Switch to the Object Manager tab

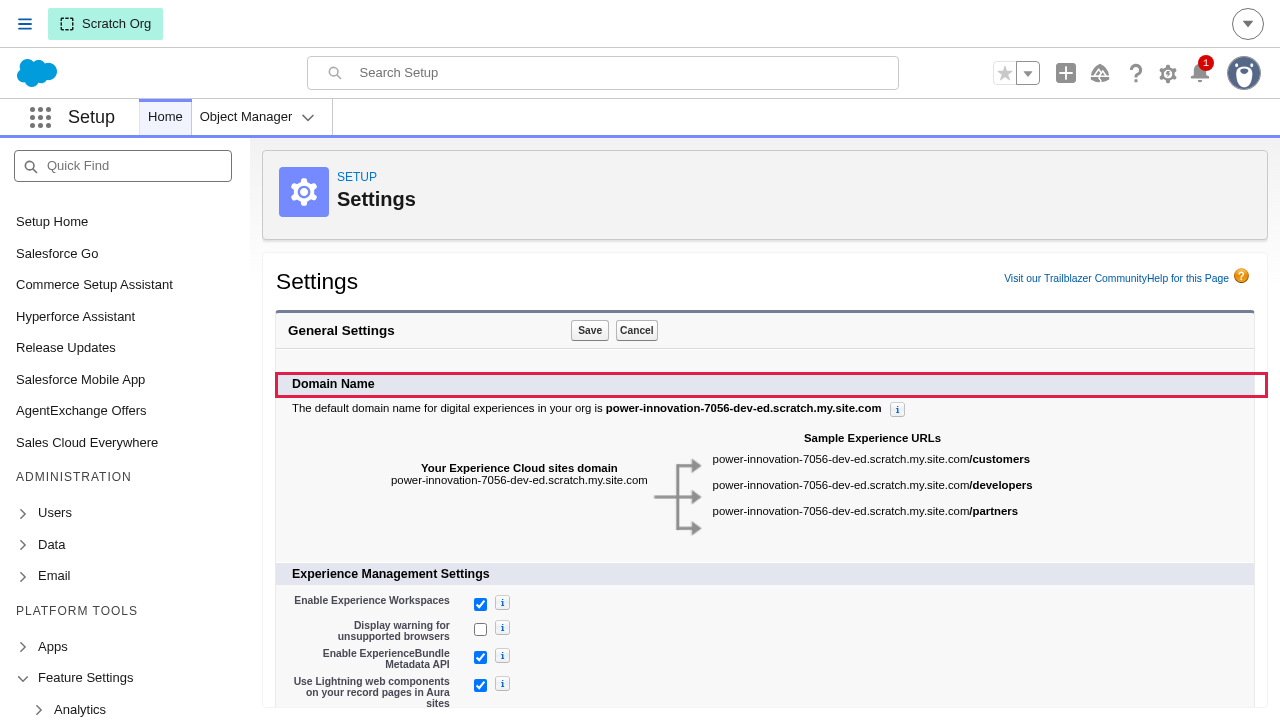click(x=246, y=117)
